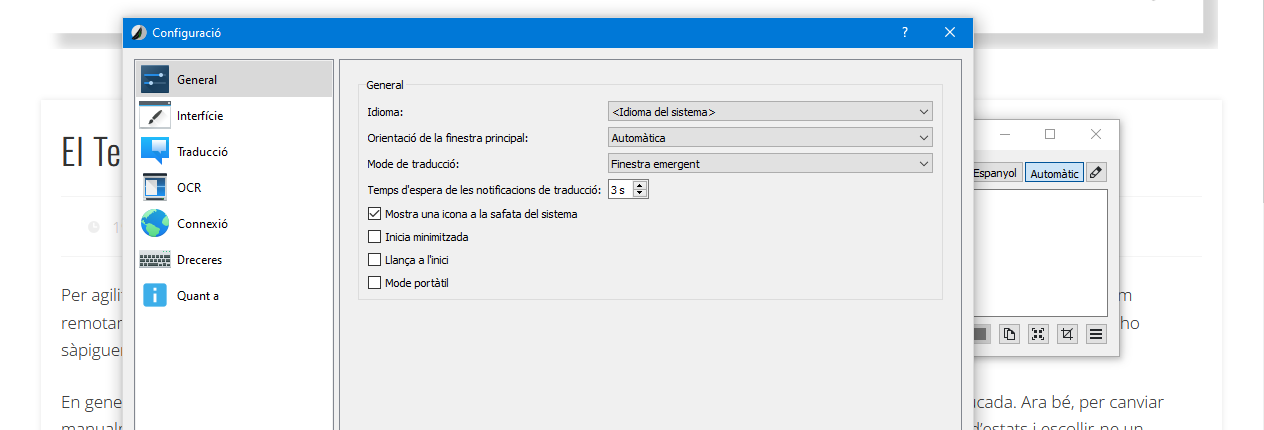Go to the Traducció settings section
The height and width of the screenshot is (430, 1264).
point(202,152)
